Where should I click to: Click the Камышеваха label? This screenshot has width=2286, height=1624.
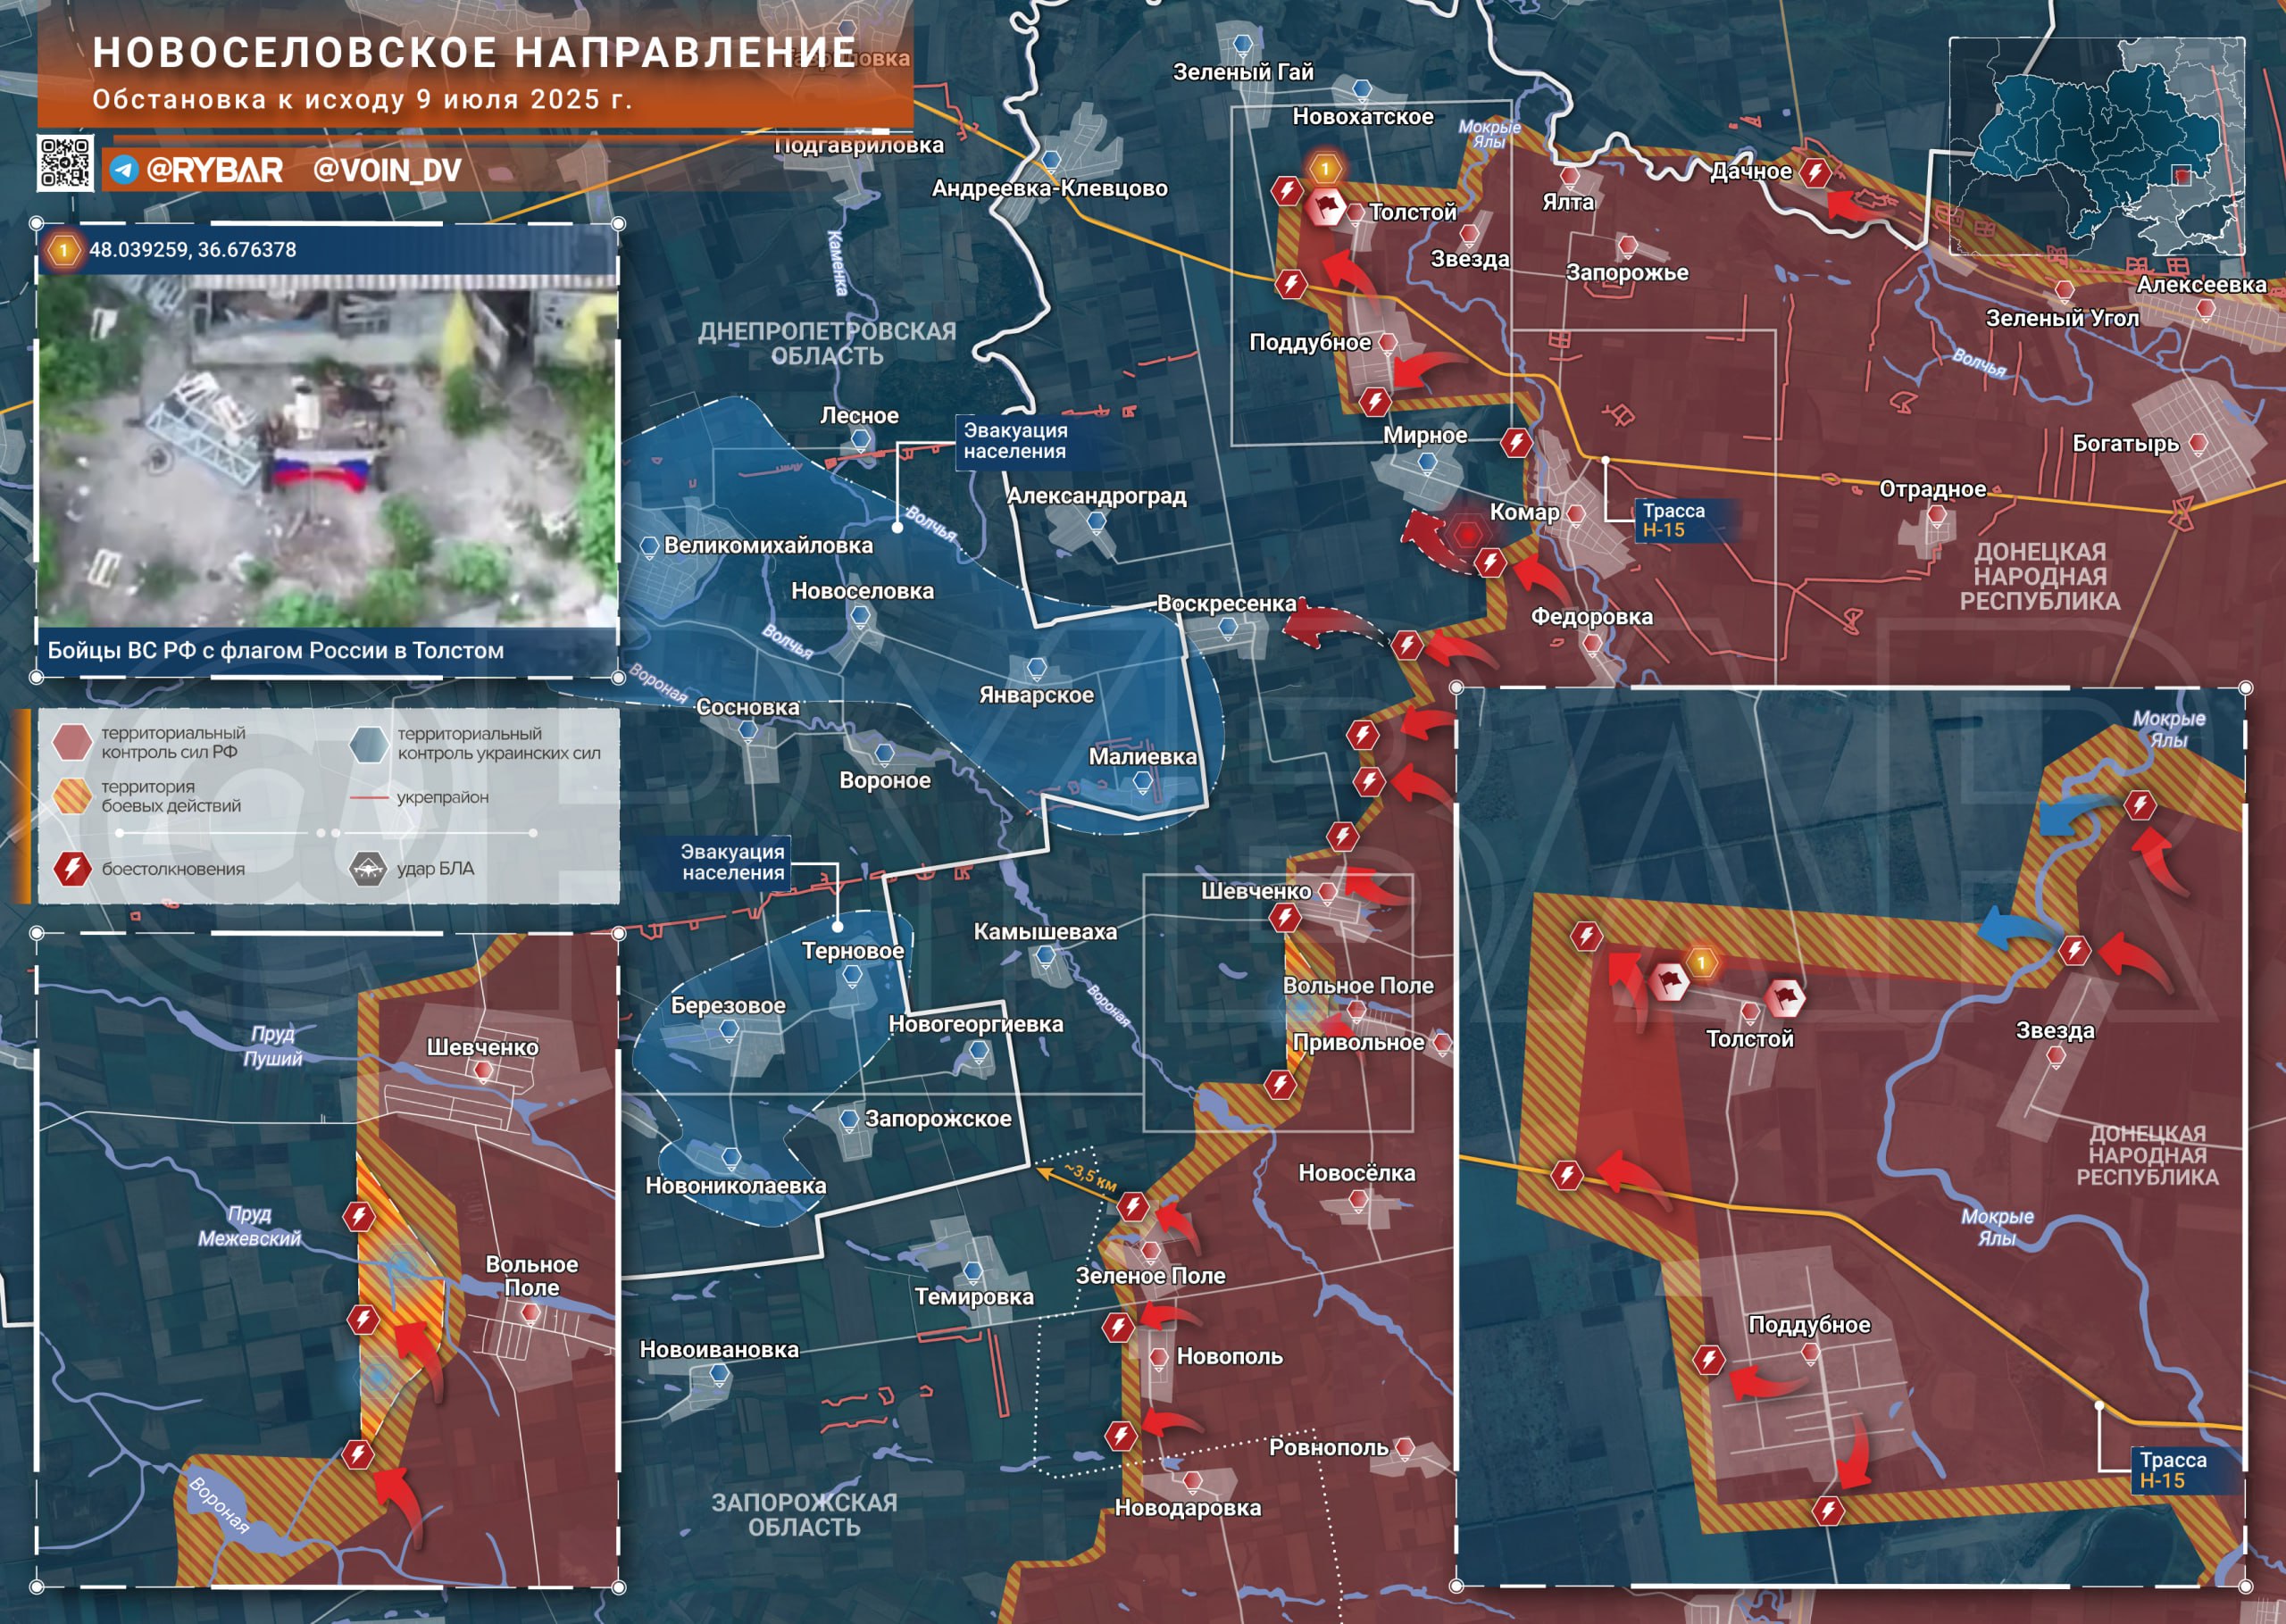tap(1045, 932)
